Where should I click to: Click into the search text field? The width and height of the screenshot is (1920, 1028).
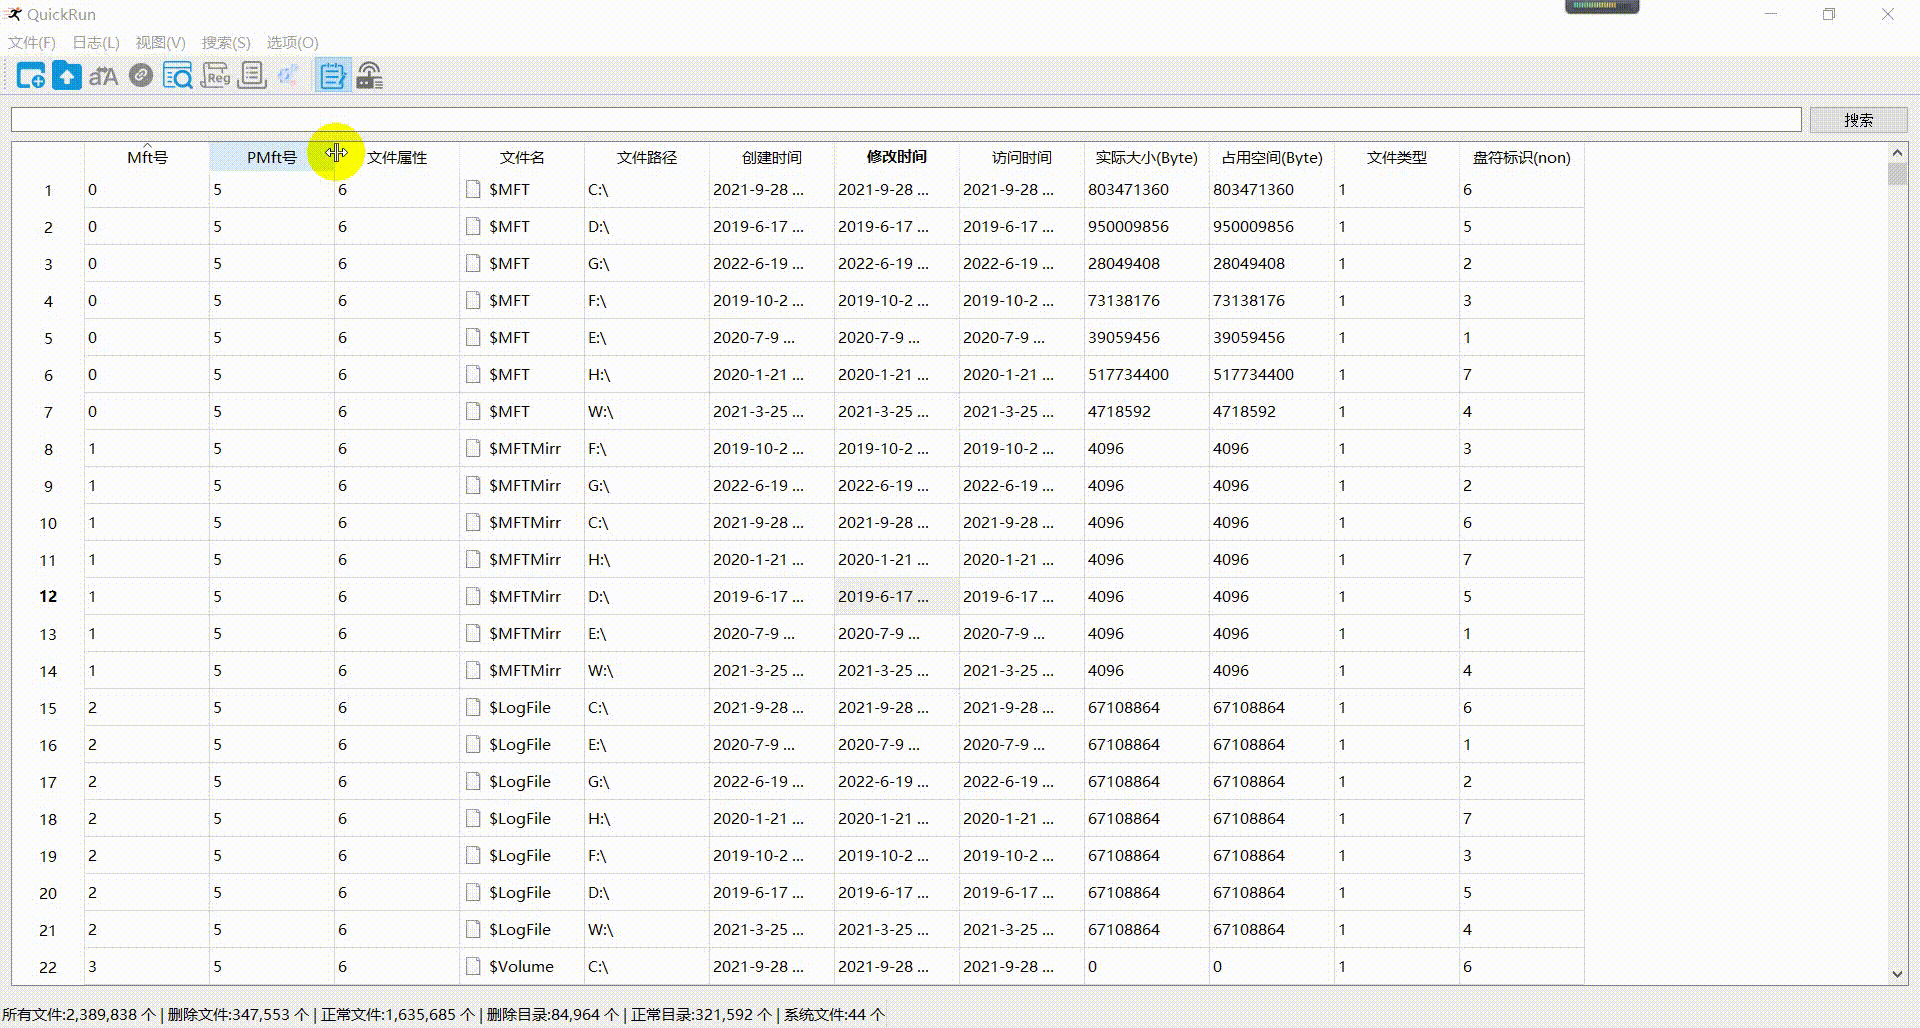click(906, 120)
